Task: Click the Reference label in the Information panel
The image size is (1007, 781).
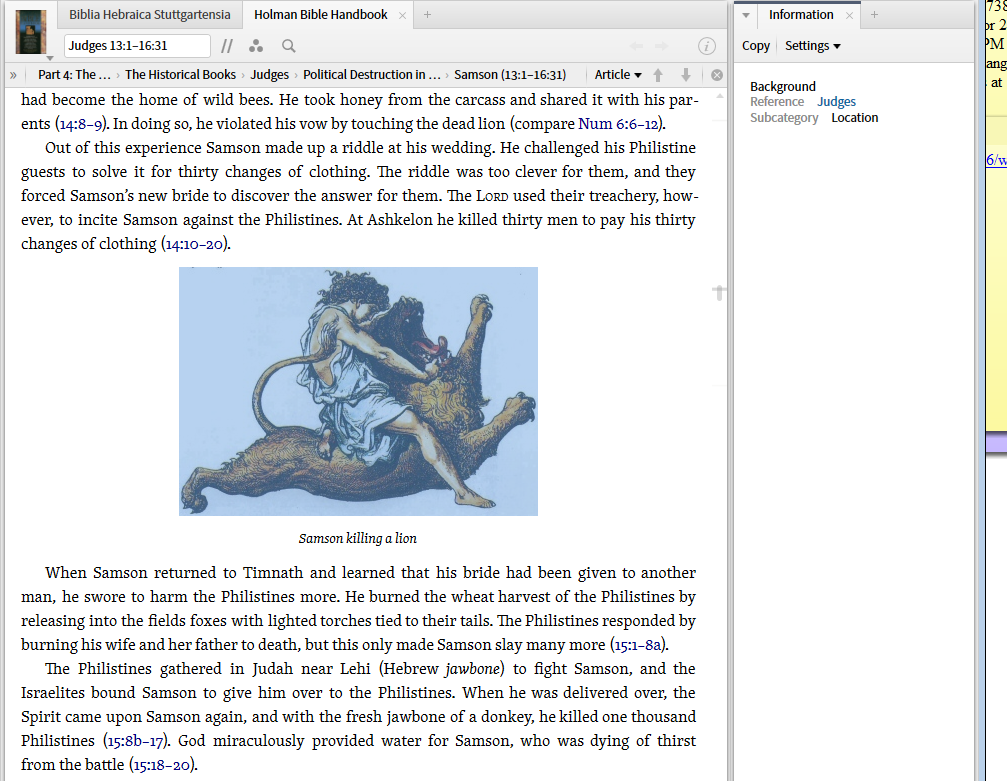Action: click(x=777, y=101)
